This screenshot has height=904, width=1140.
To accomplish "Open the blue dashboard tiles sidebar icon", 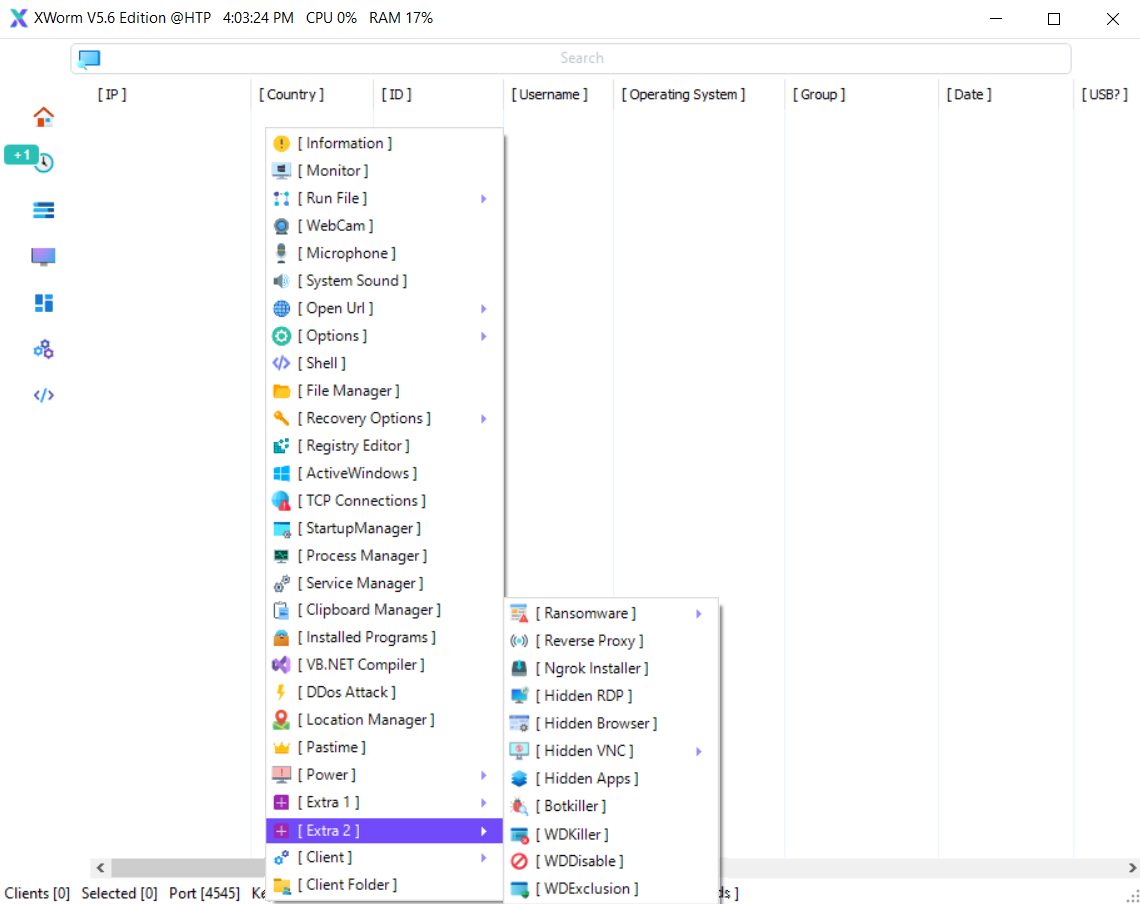I will pyautogui.click(x=44, y=303).
